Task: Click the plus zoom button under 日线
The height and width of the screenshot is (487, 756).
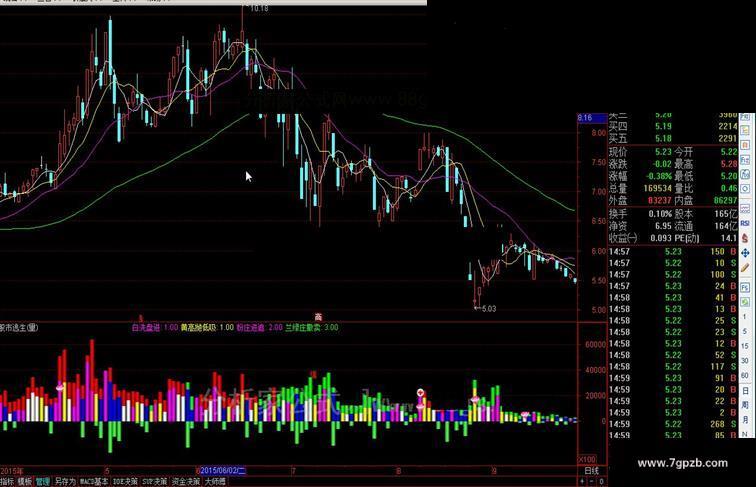Action: click(x=582, y=482)
